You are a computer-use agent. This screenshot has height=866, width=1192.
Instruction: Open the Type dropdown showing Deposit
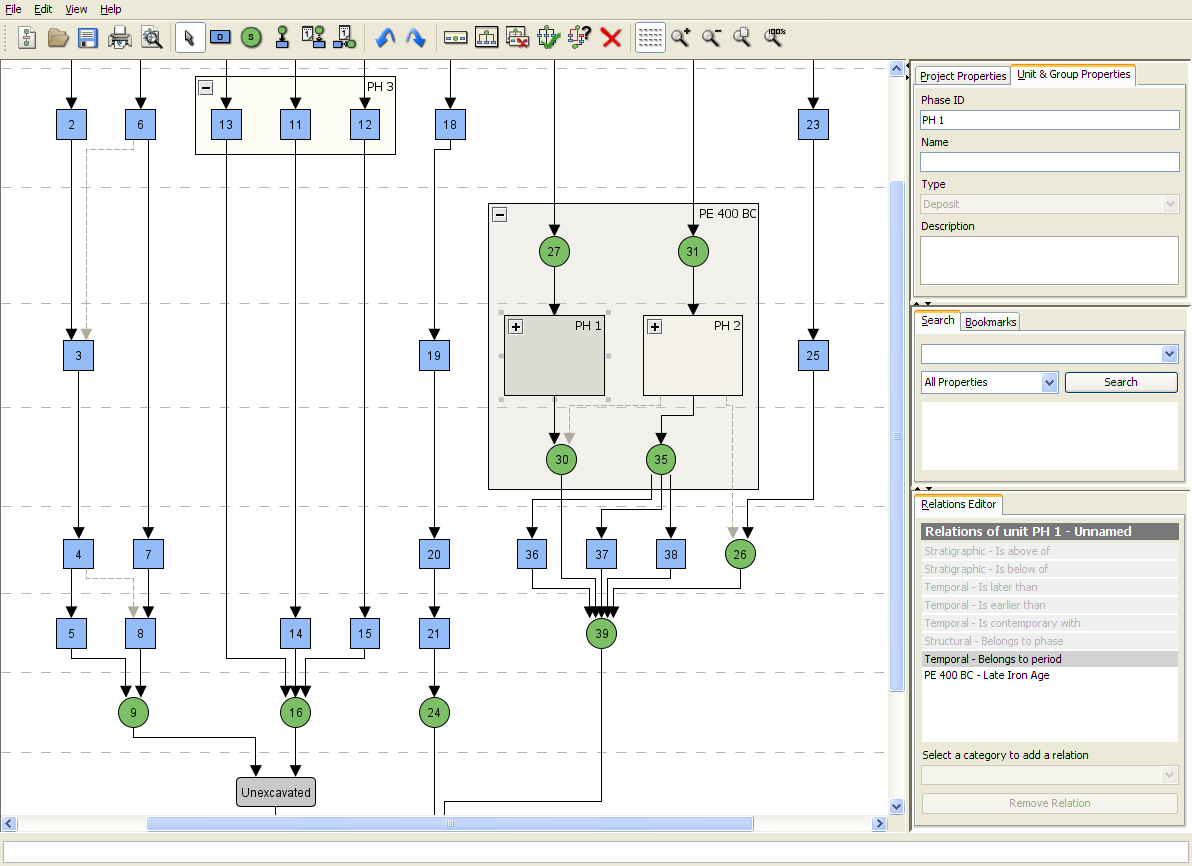pyautogui.click(x=1169, y=204)
